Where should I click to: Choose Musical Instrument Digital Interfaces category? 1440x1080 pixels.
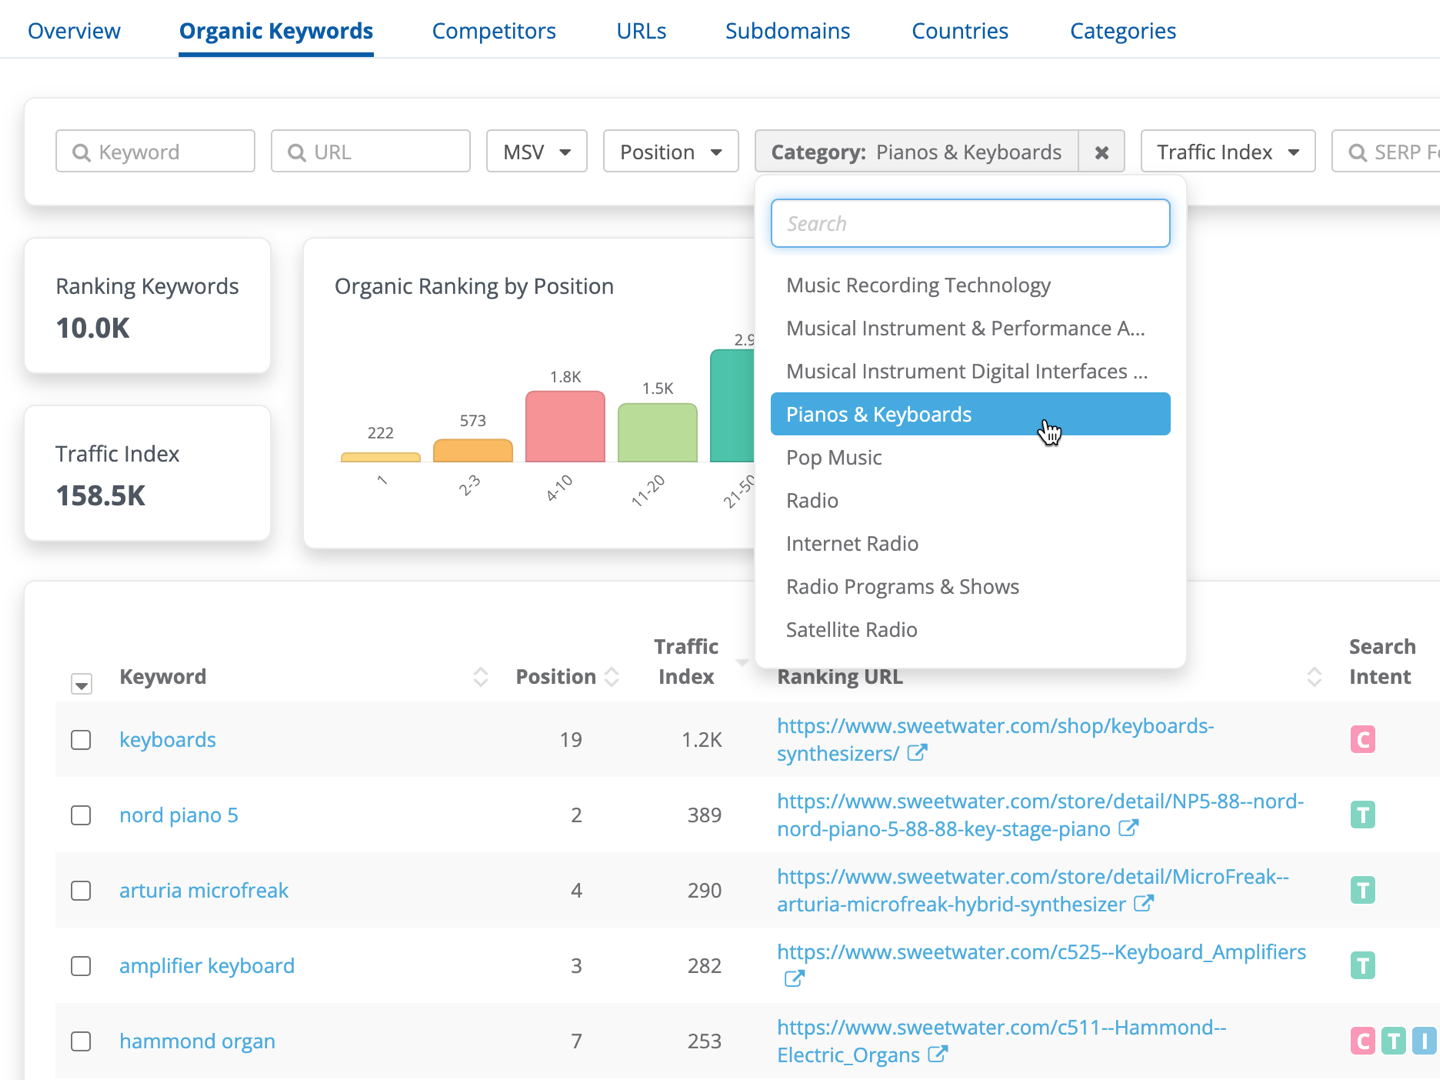[x=970, y=371]
